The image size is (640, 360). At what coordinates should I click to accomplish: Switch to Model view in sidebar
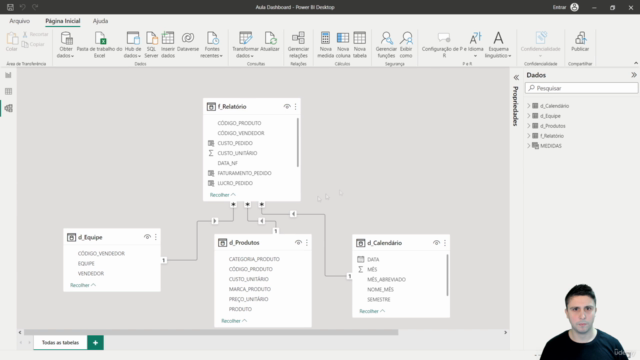8,108
